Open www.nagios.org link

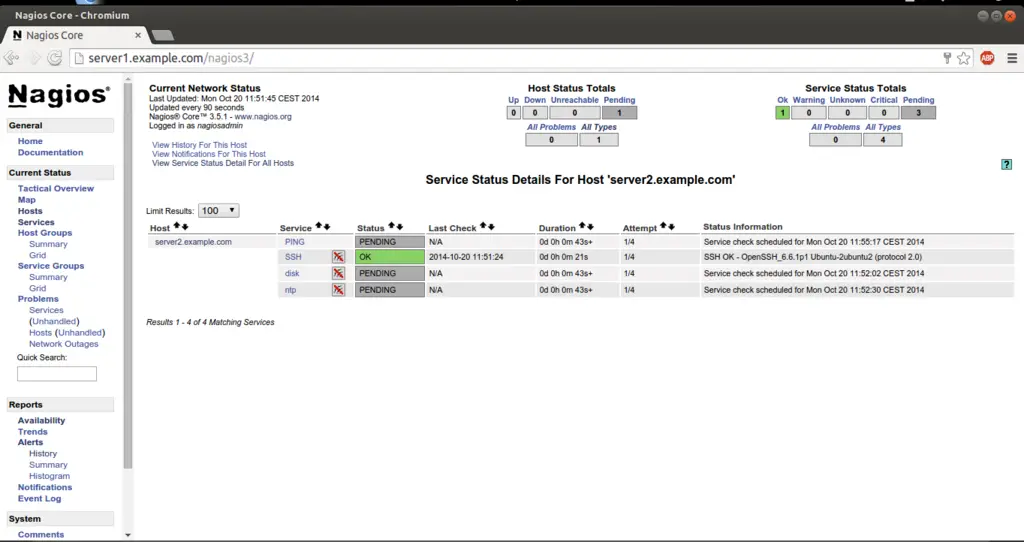[x=263, y=116]
